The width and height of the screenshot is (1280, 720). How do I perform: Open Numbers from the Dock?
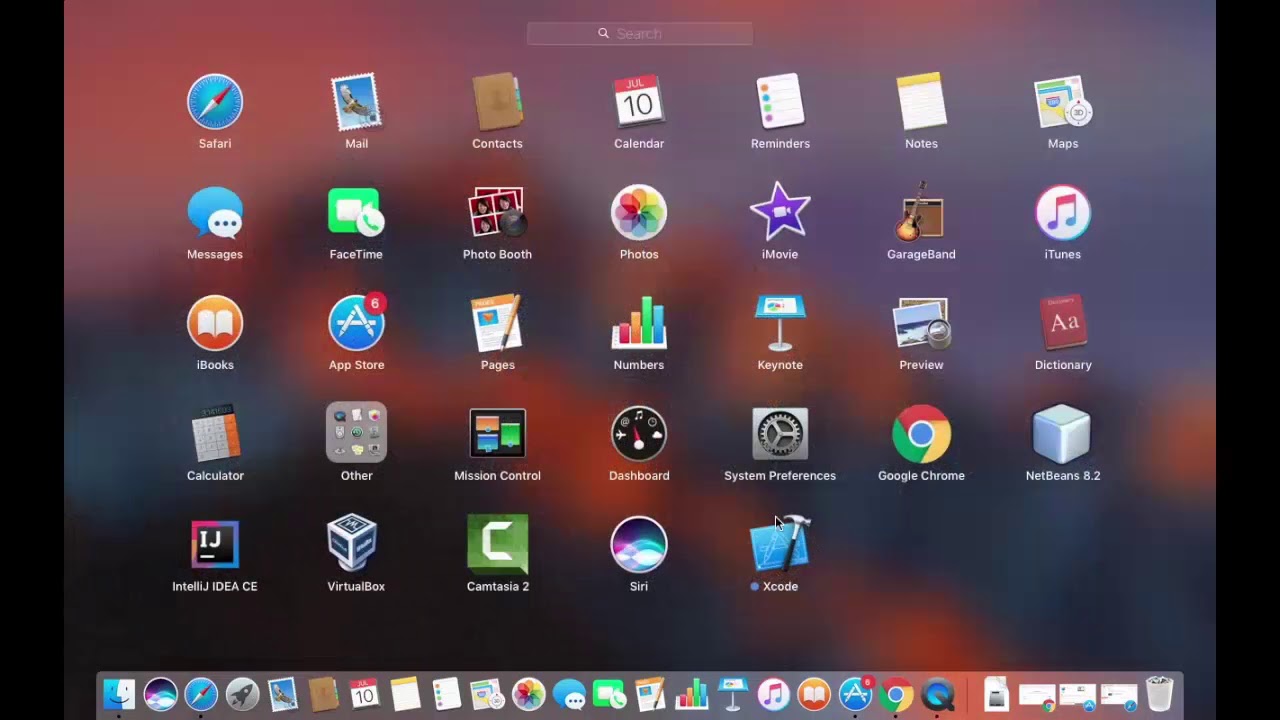click(691, 694)
